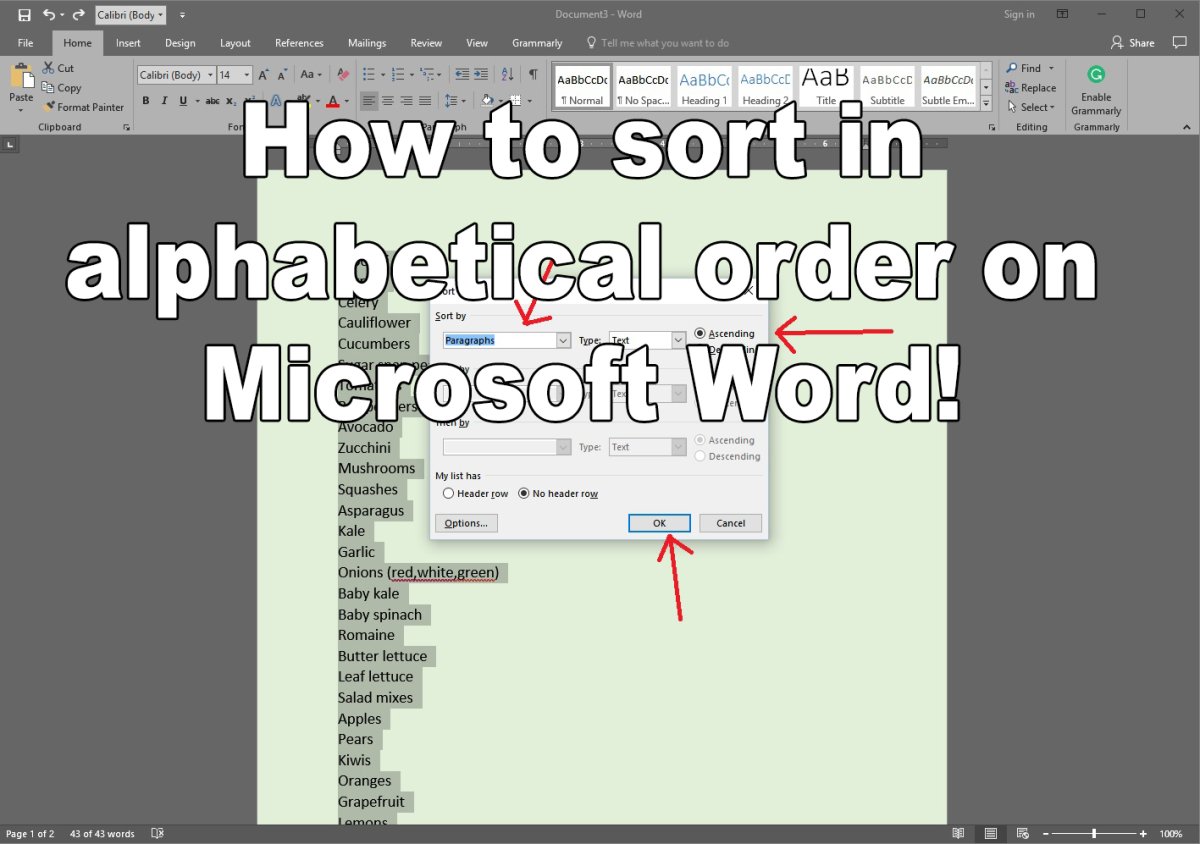The width and height of the screenshot is (1200, 844).
Task: Cut the selected text
Action: (x=58, y=68)
